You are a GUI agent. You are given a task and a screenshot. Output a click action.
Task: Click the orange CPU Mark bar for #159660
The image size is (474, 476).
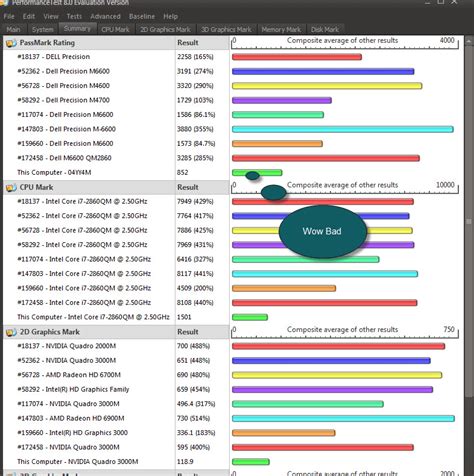tap(284, 288)
